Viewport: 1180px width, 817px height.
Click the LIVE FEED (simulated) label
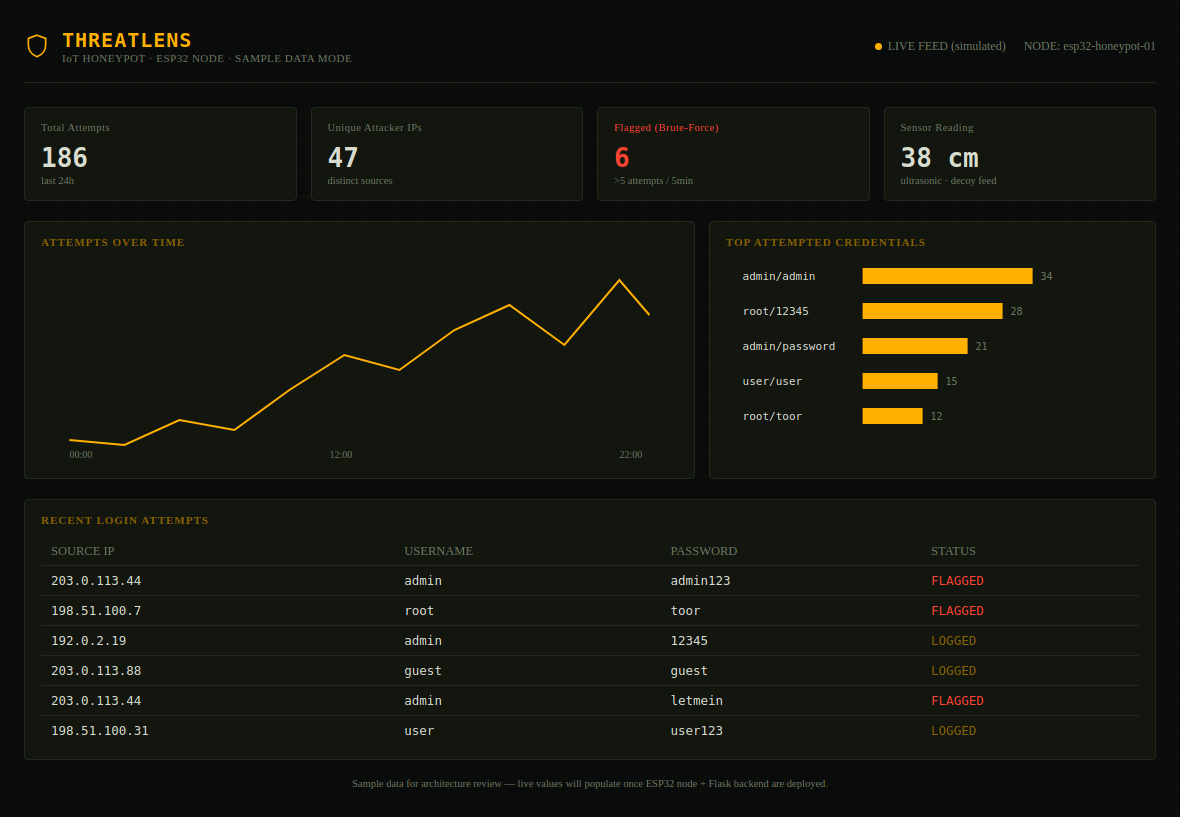pos(946,46)
